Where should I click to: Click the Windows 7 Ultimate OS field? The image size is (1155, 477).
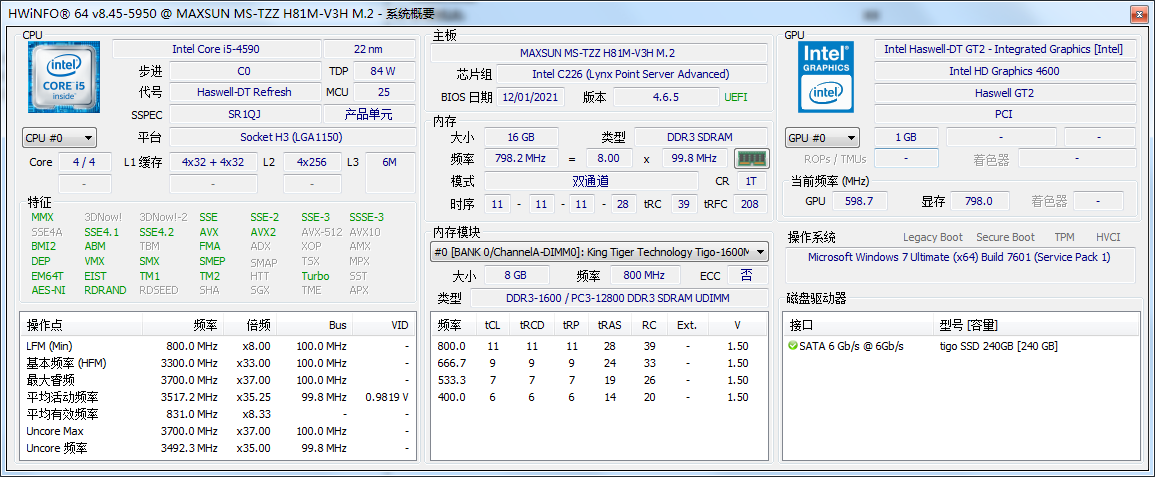pos(959,257)
